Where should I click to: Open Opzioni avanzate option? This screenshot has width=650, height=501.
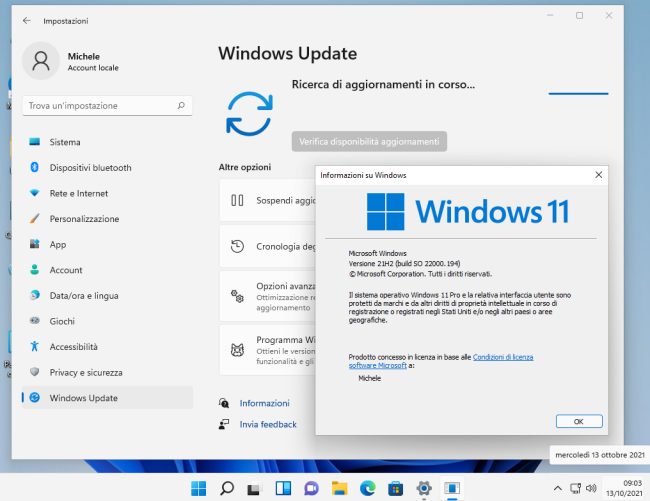268,296
